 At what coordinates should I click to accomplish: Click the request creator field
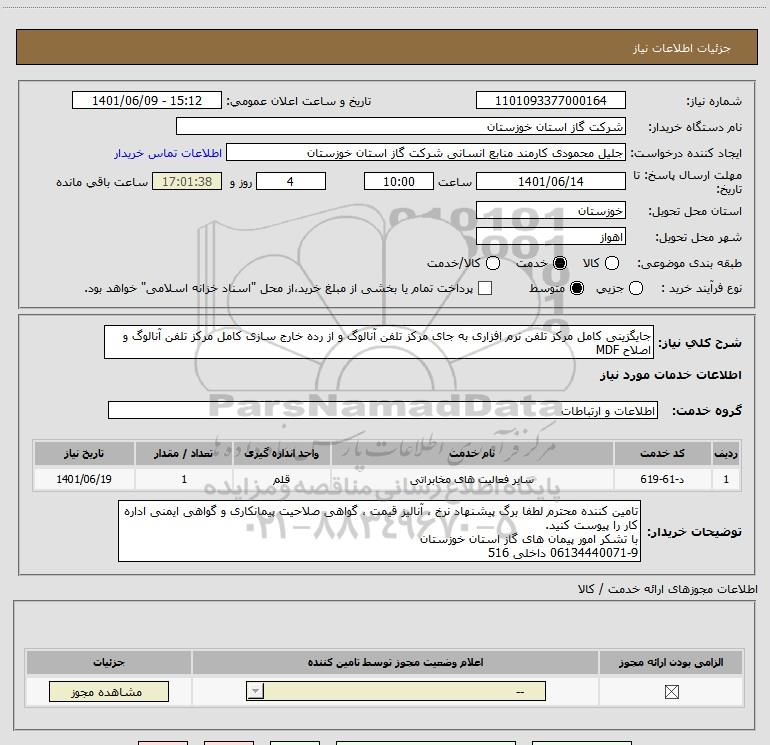(426, 153)
